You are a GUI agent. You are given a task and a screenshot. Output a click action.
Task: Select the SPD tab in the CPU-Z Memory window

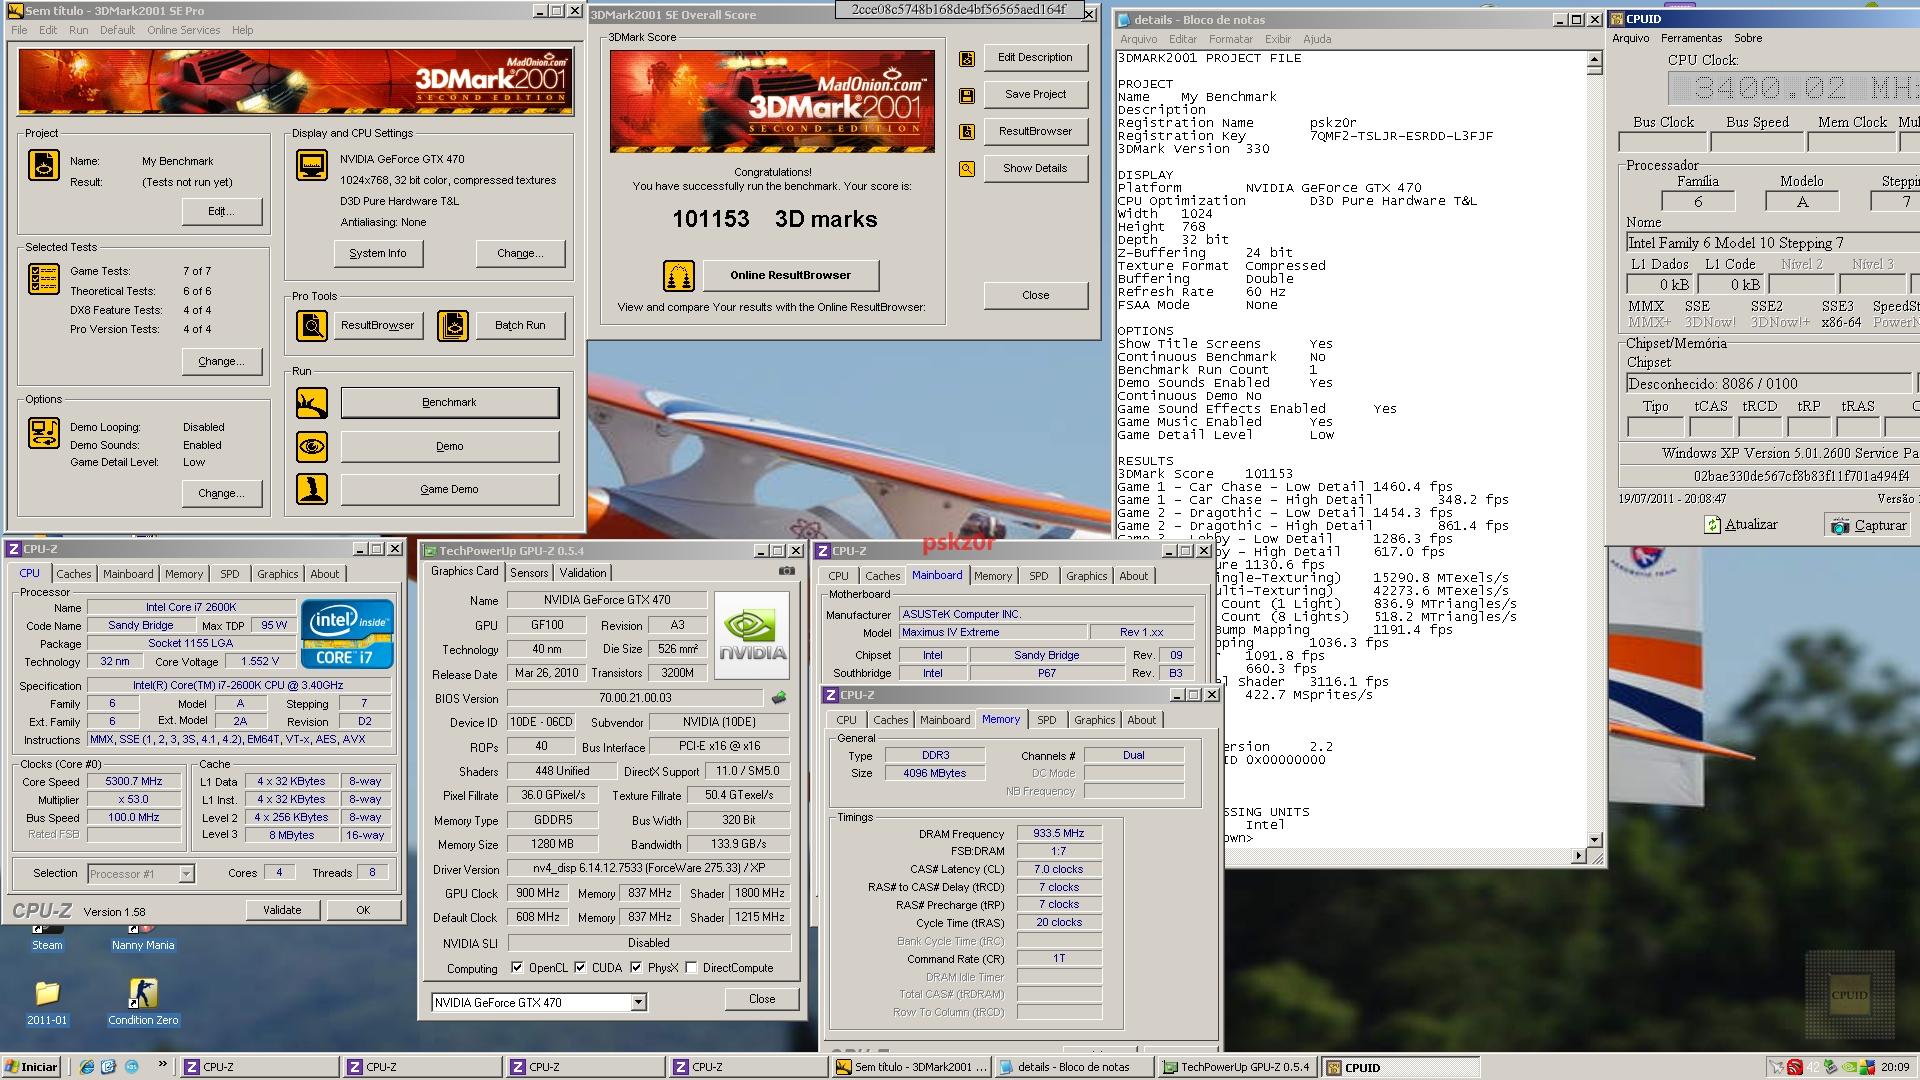1046,720
